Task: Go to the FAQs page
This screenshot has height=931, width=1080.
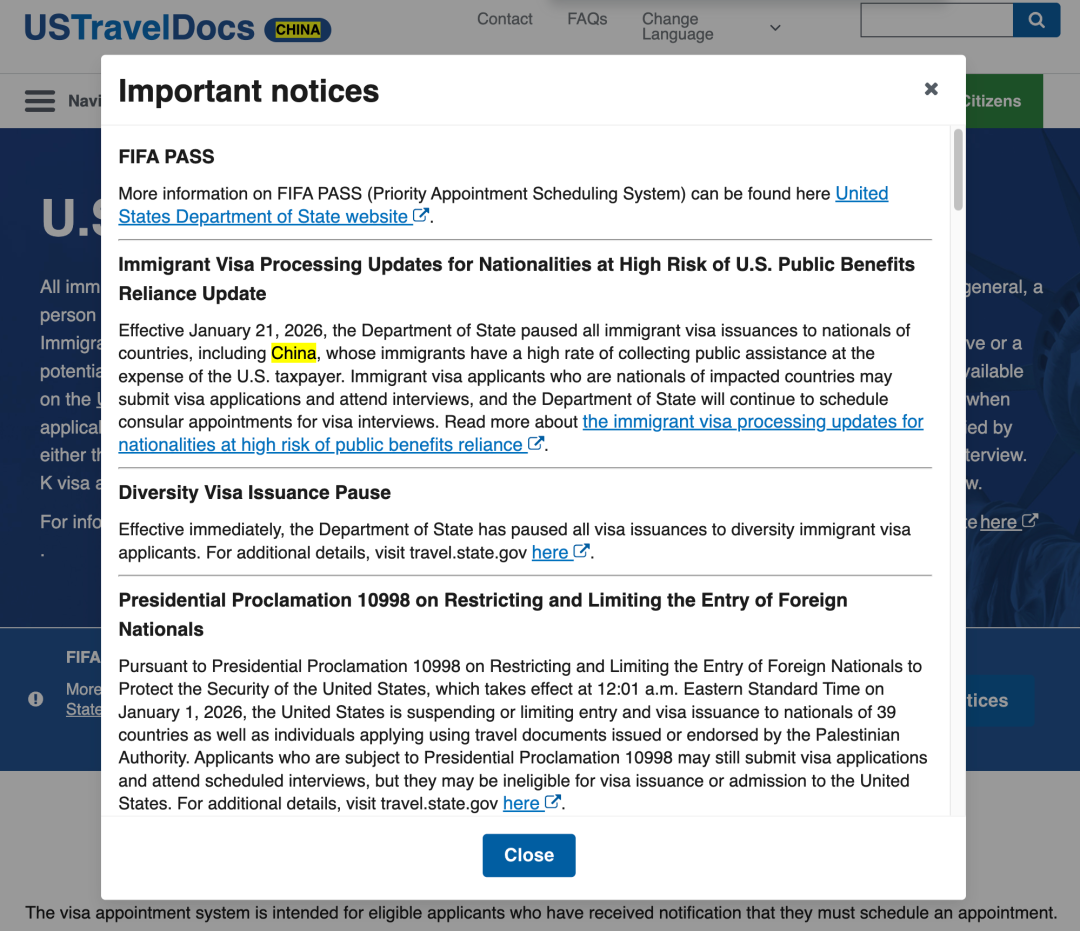Action: (x=587, y=19)
